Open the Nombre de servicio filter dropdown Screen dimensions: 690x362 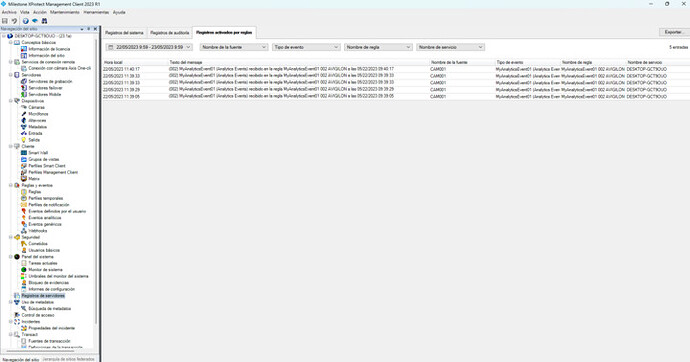click(x=450, y=47)
